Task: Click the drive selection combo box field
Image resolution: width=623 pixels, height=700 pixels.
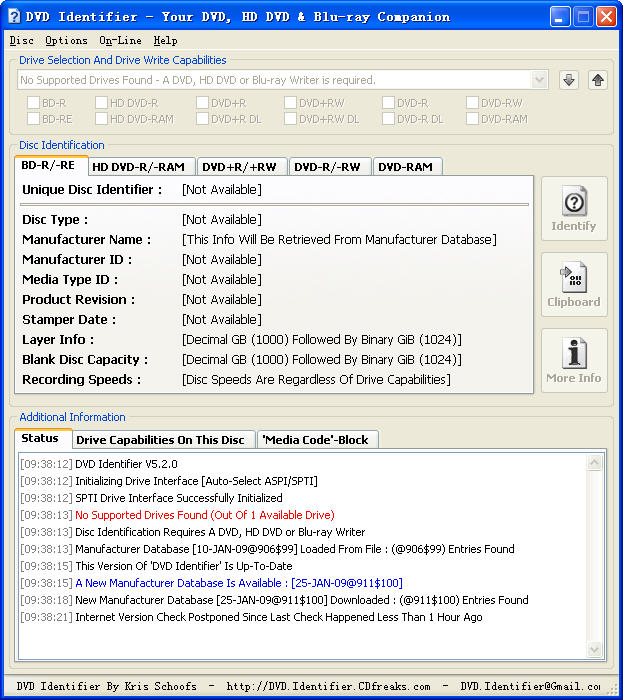Action: 282,80
